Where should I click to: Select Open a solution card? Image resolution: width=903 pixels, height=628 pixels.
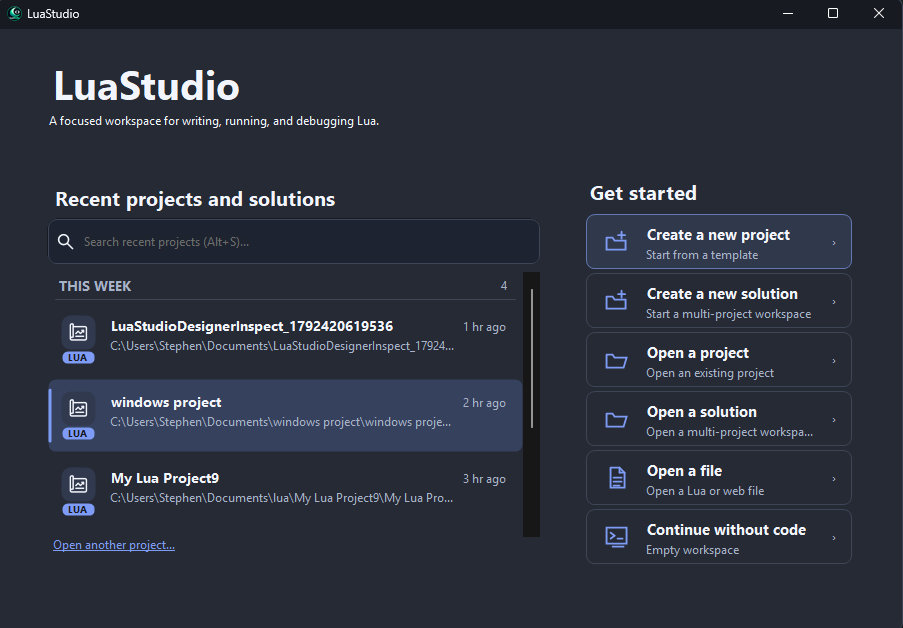(x=719, y=419)
